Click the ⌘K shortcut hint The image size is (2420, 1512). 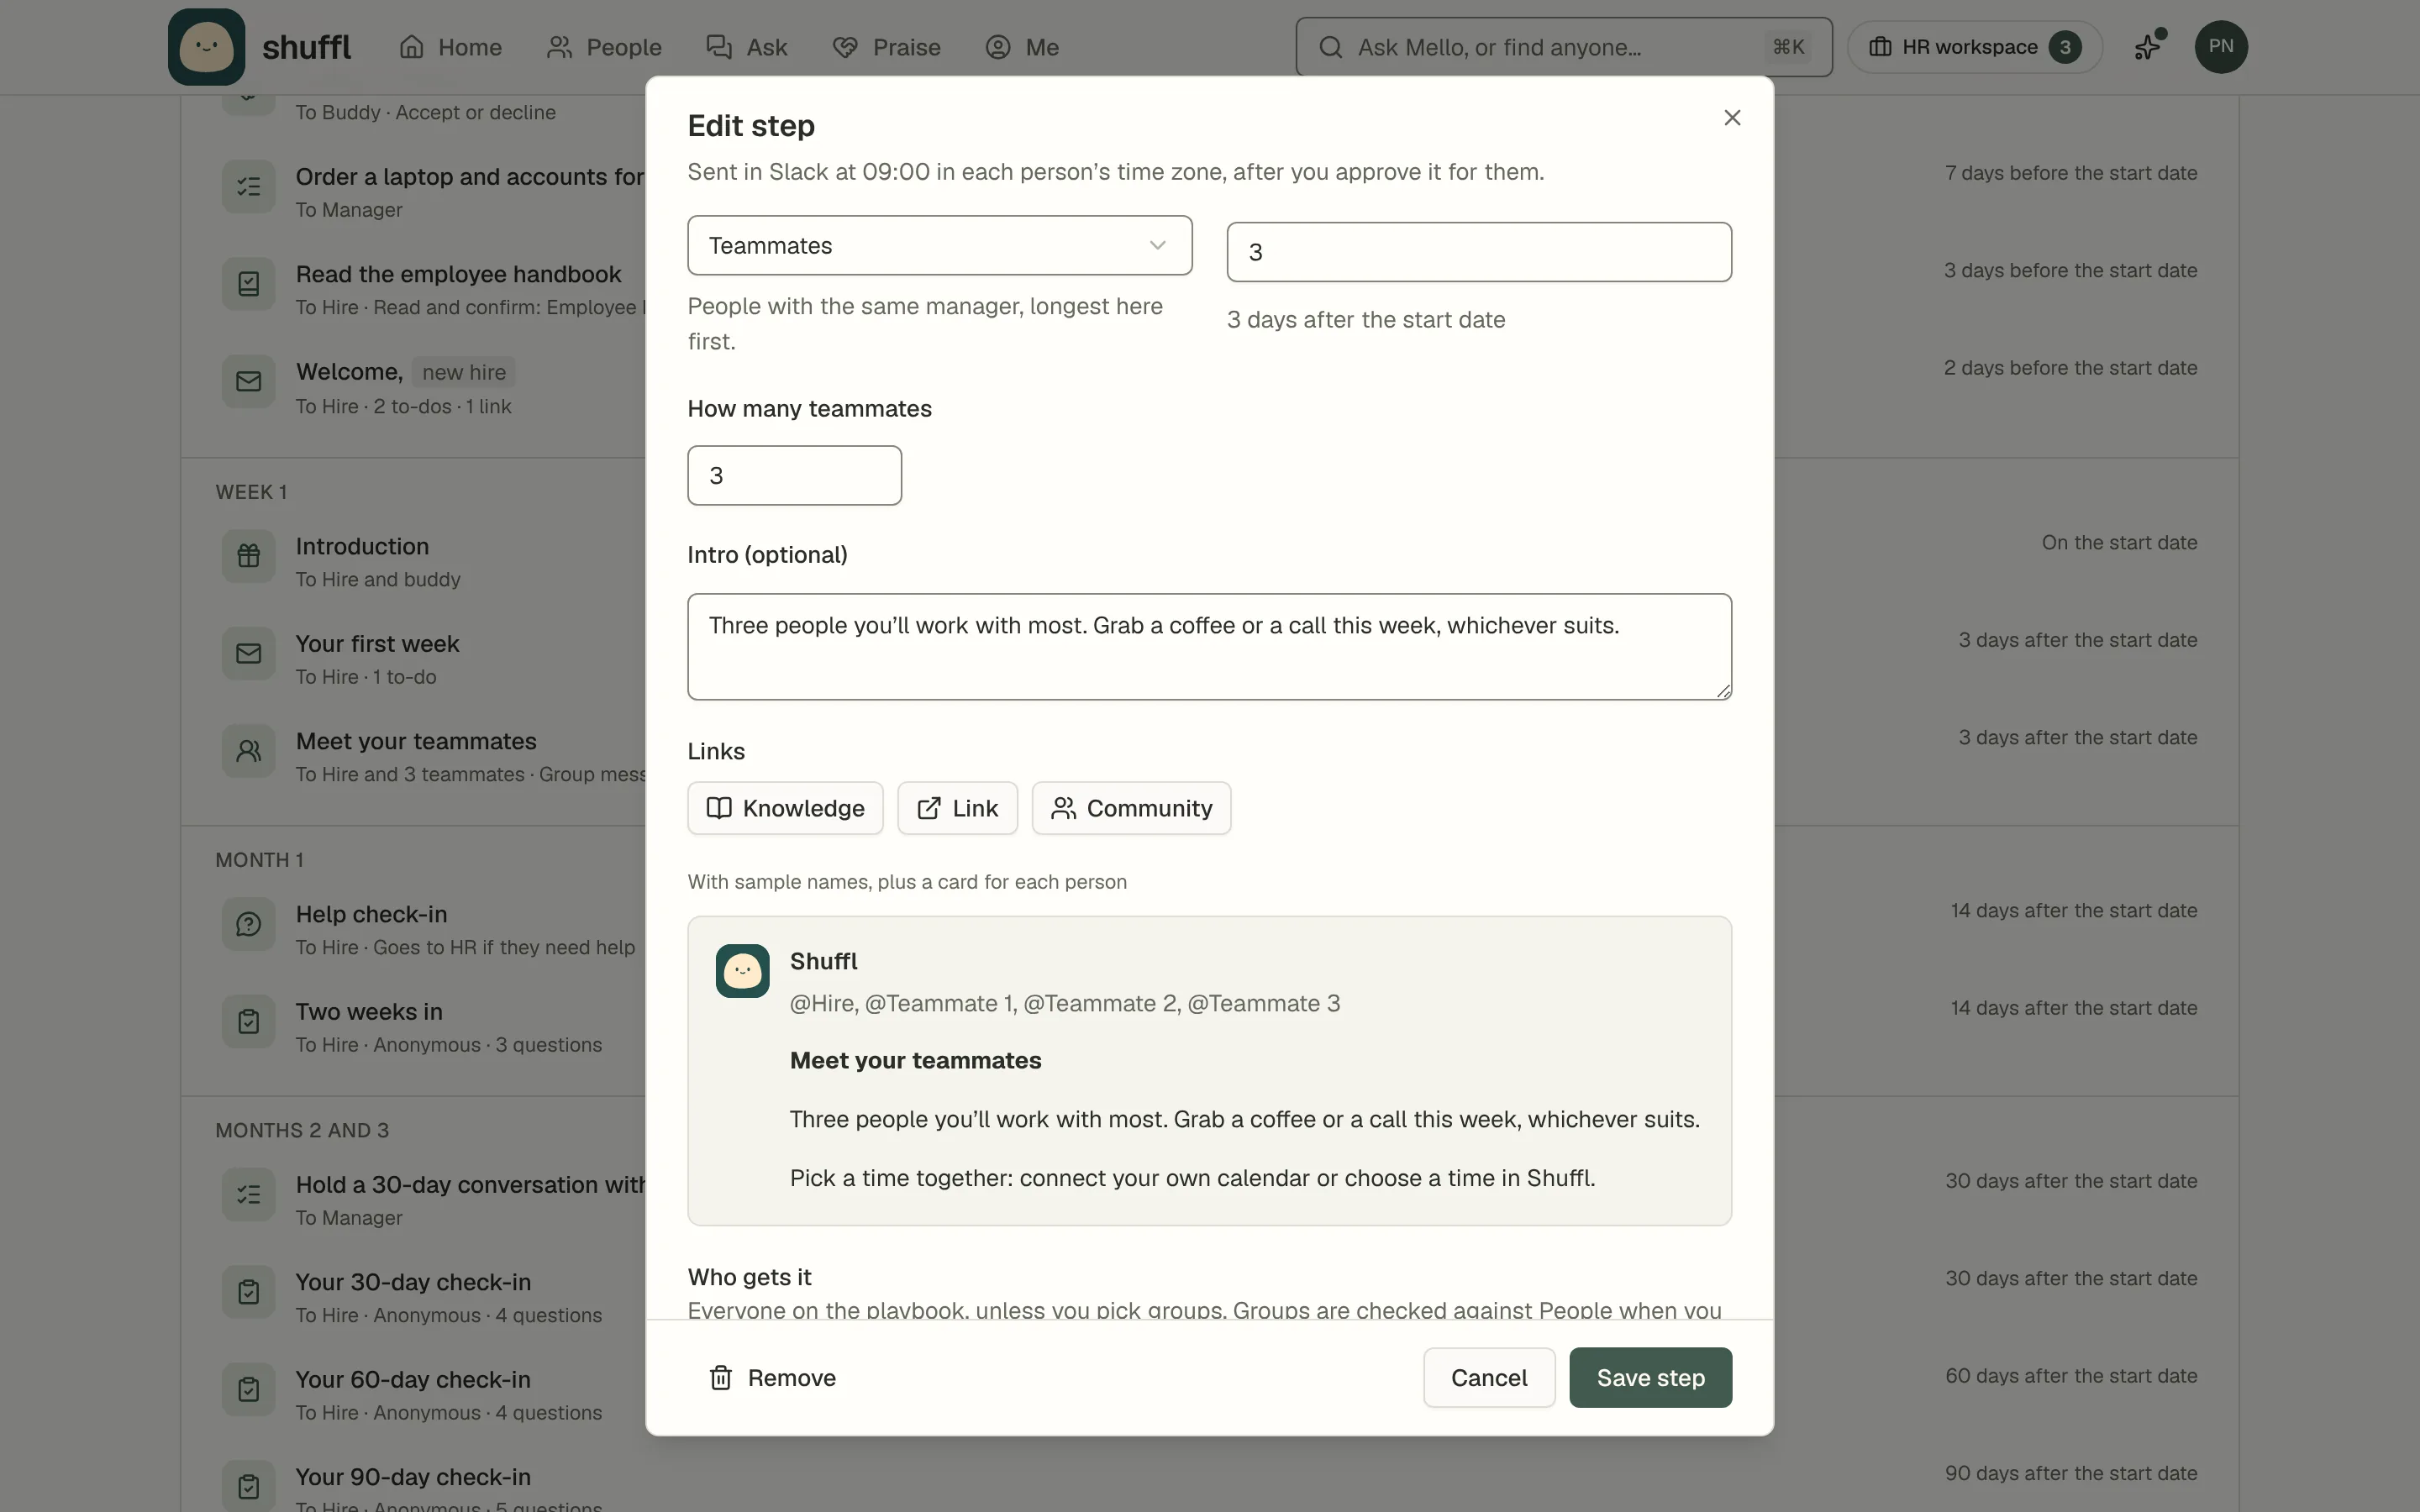point(1788,47)
